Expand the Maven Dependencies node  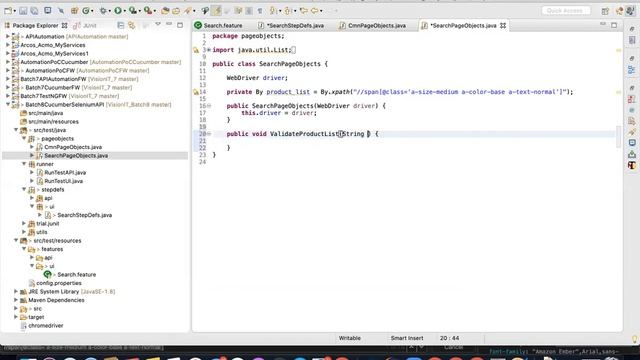(x=16, y=300)
